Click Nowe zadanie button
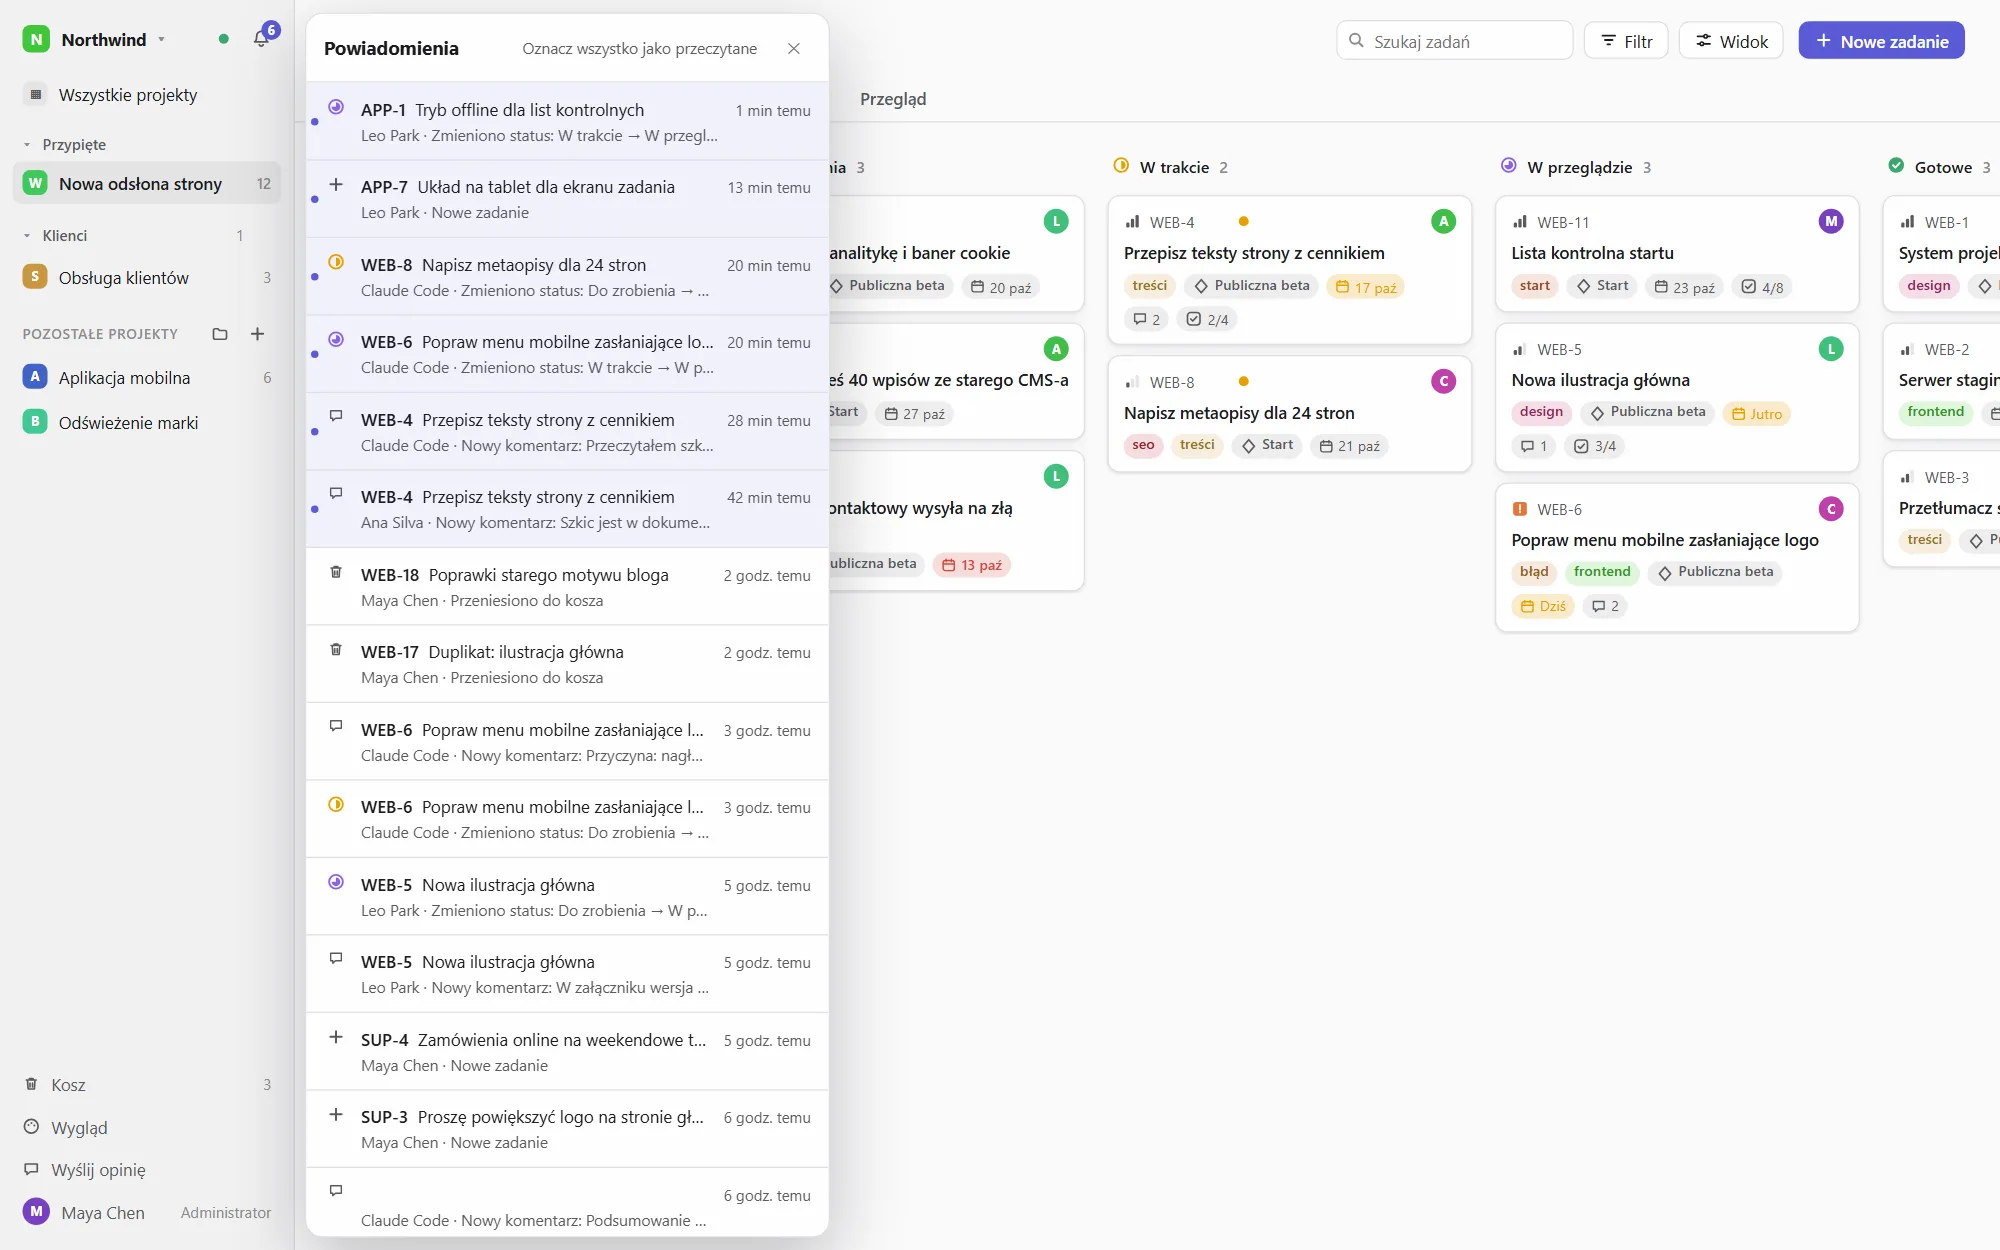This screenshot has width=2000, height=1250. (1881, 41)
